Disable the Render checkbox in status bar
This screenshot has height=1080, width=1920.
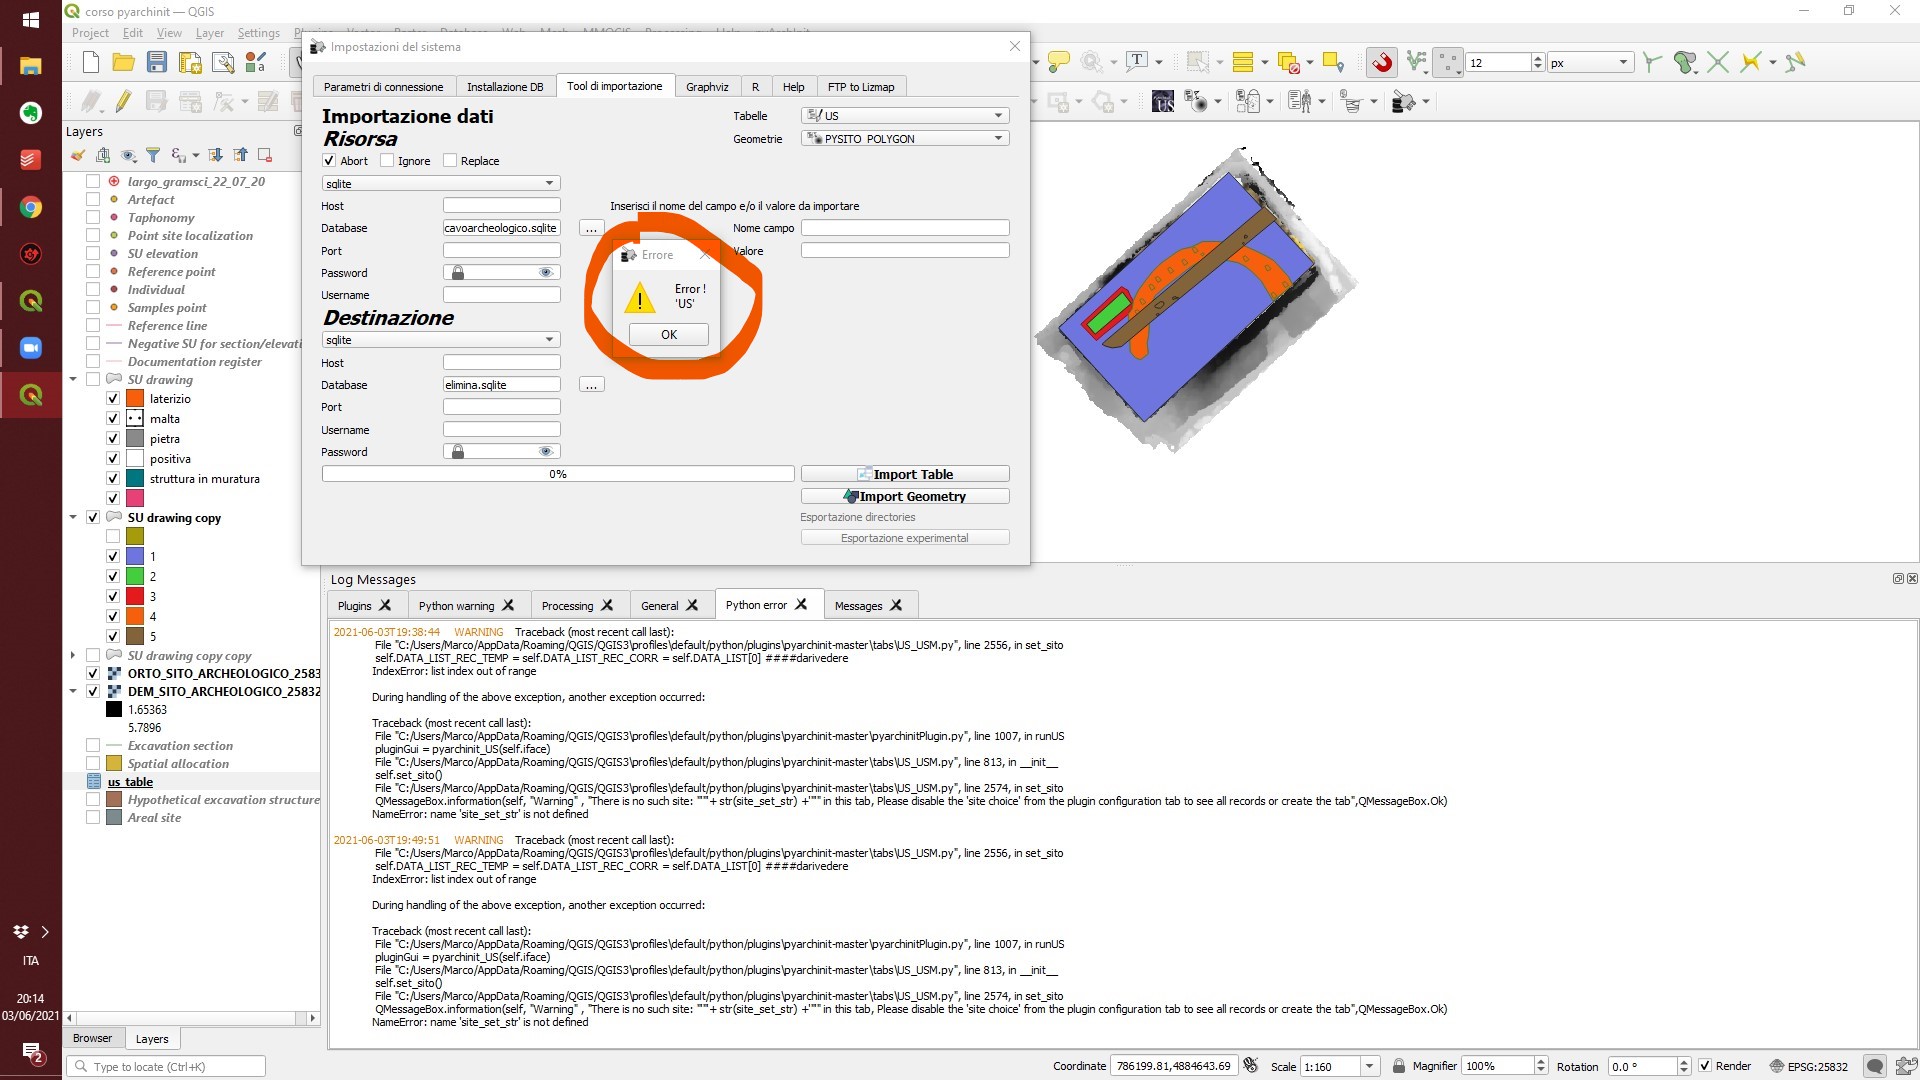(x=1703, y=1065)
